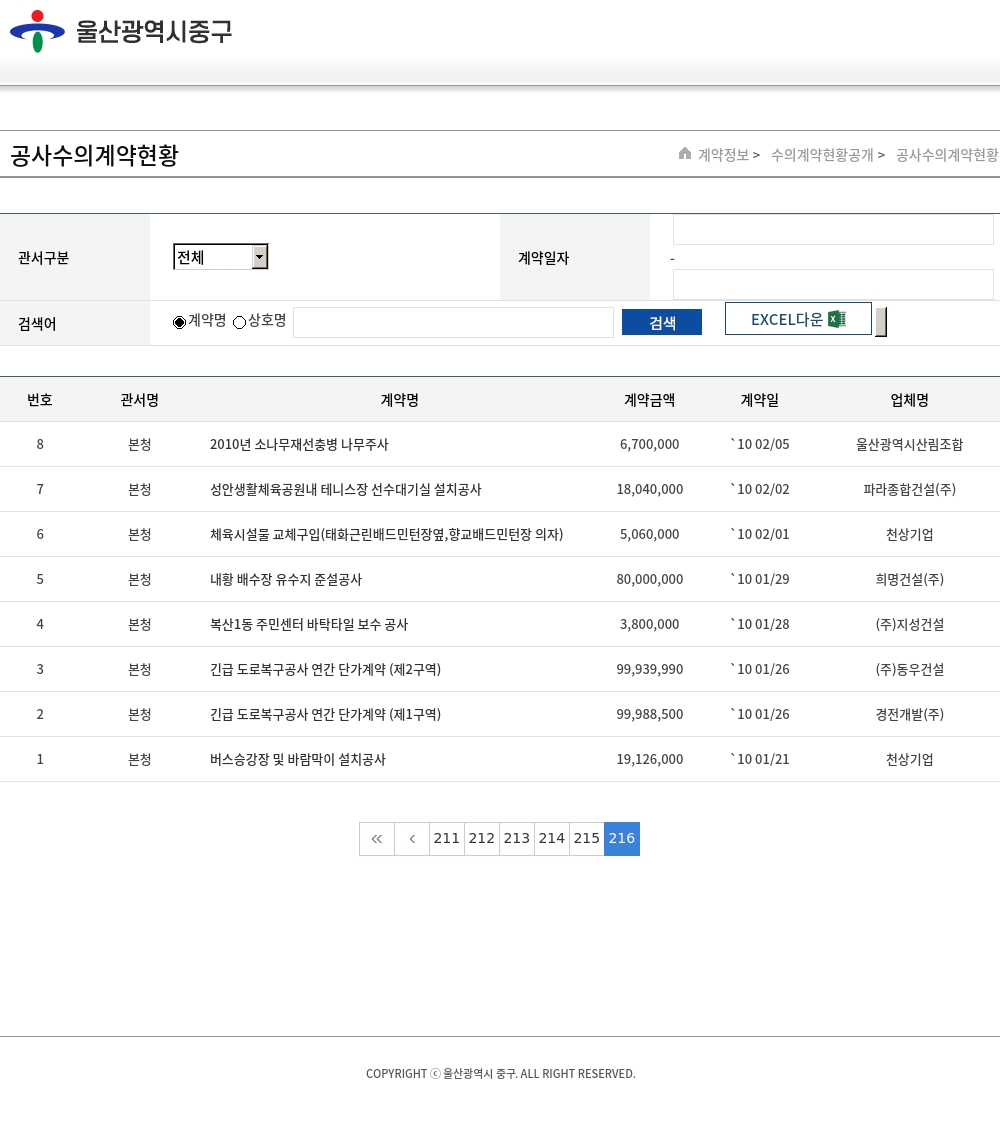Viewport: 1000px width, 1137px height.
Task: Click the home icon in breadcrumb
Action: coord(685,154)
